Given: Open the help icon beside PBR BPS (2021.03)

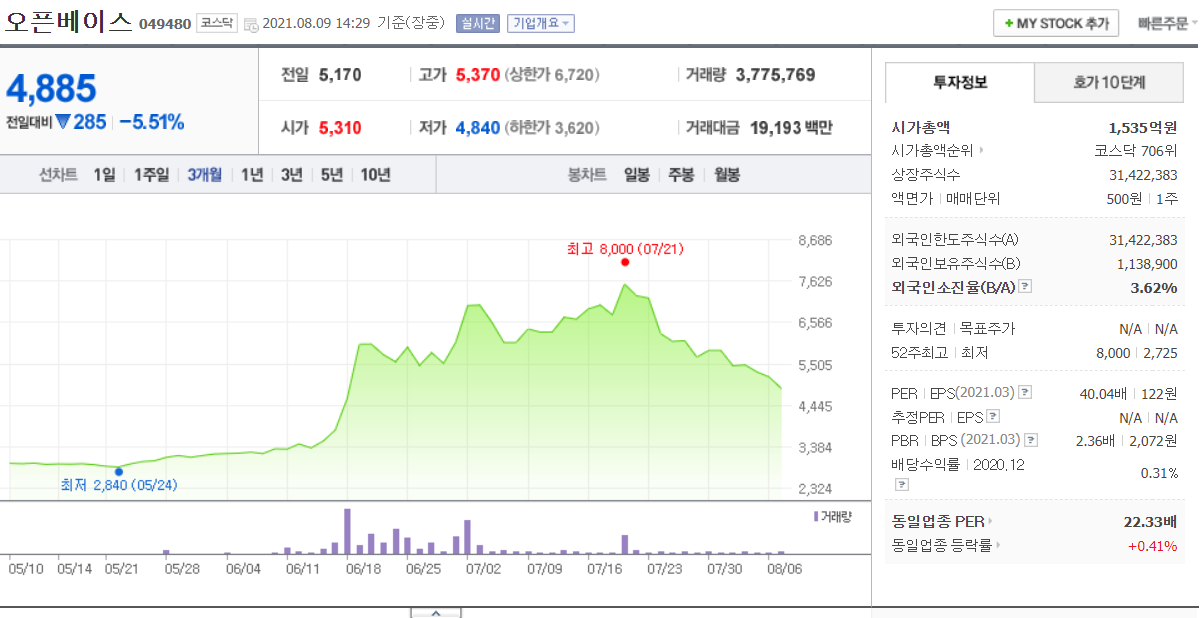Looking at the screenshot, I should pyautogui.click(x=1031, y=440).
